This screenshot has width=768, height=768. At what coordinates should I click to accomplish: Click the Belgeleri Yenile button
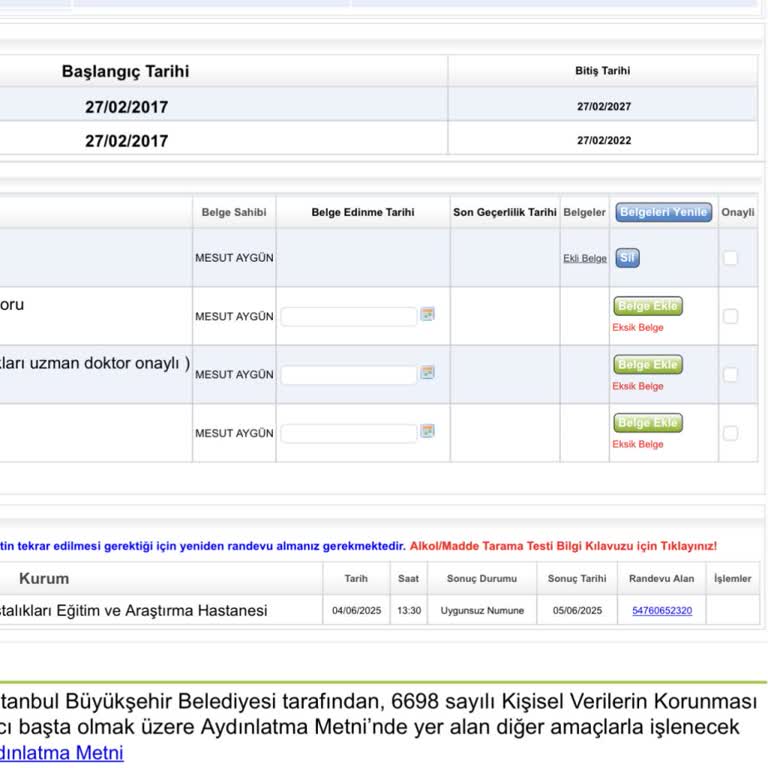tap(663, 212)
